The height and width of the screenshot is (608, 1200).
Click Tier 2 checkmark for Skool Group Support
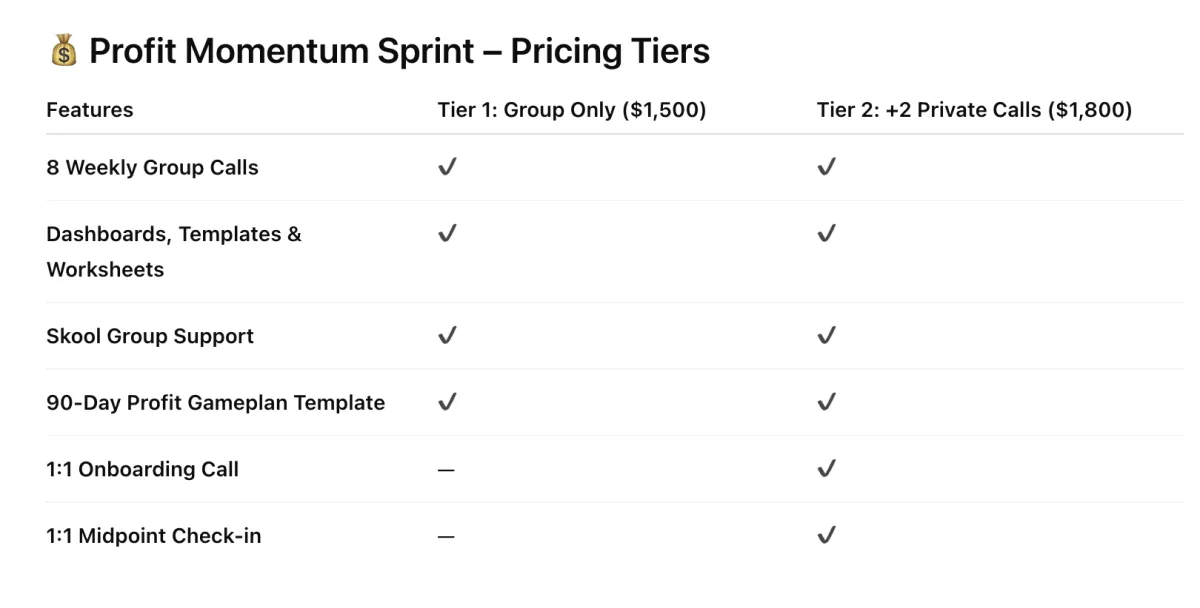tap(826, 335)
